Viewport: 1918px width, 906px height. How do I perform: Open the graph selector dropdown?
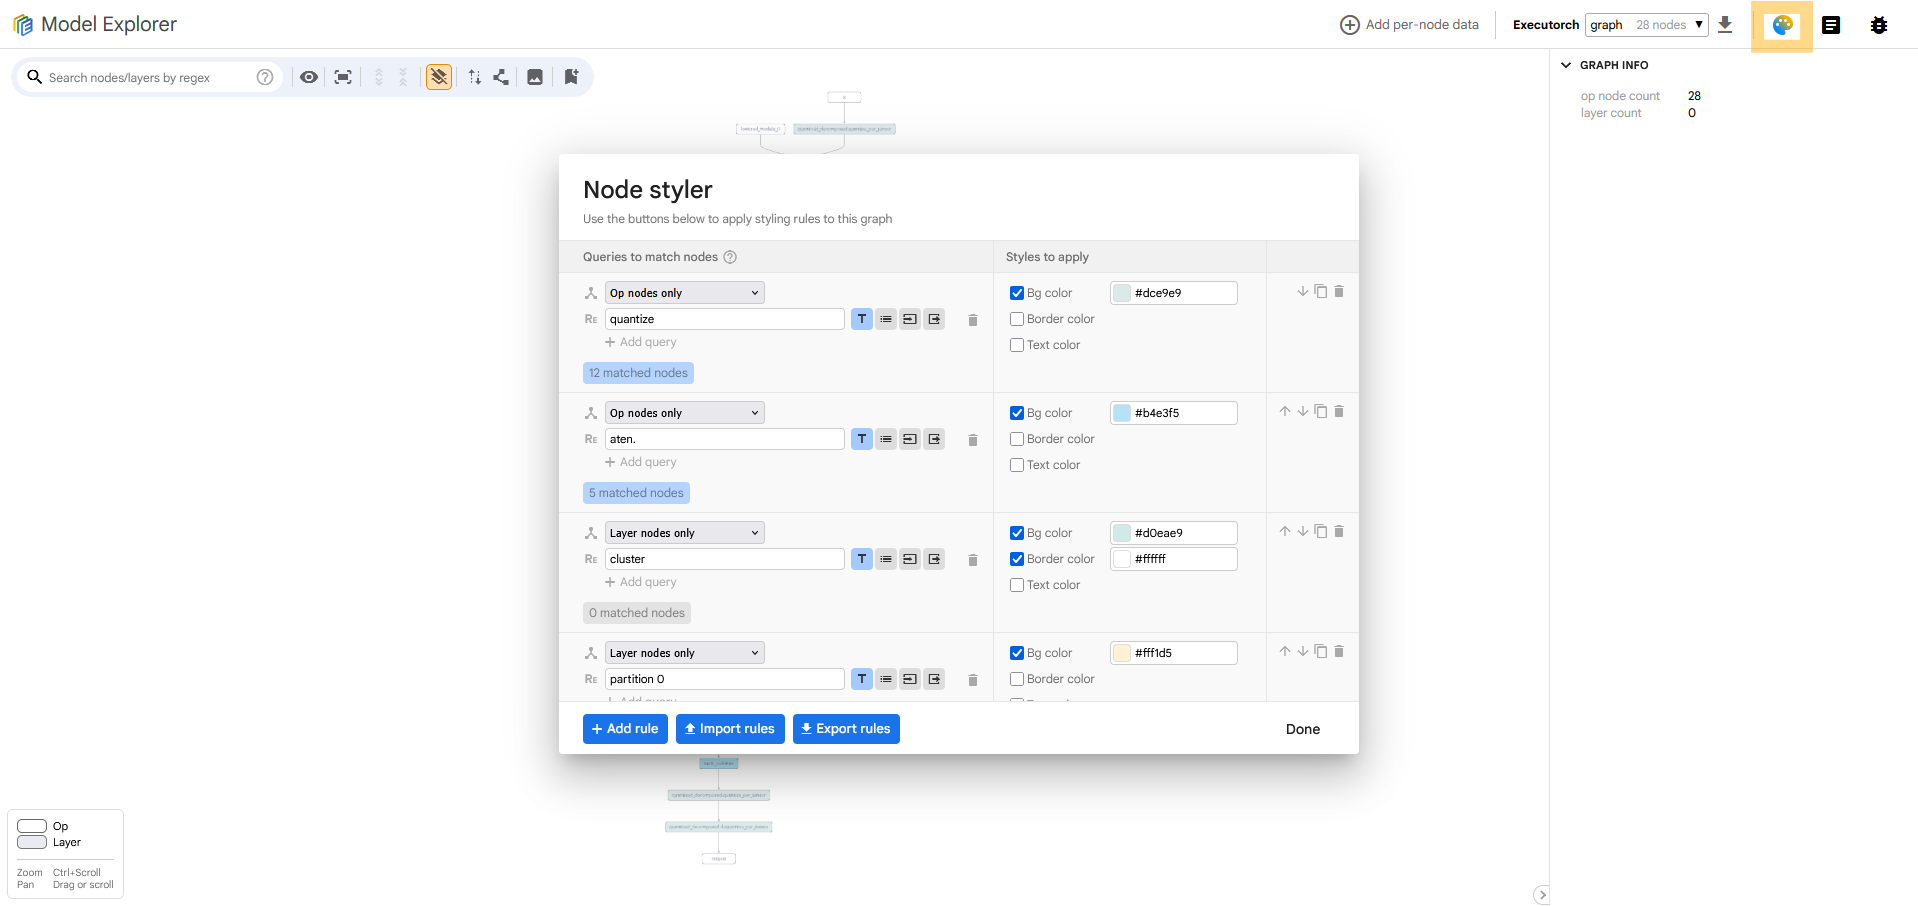1646,25
